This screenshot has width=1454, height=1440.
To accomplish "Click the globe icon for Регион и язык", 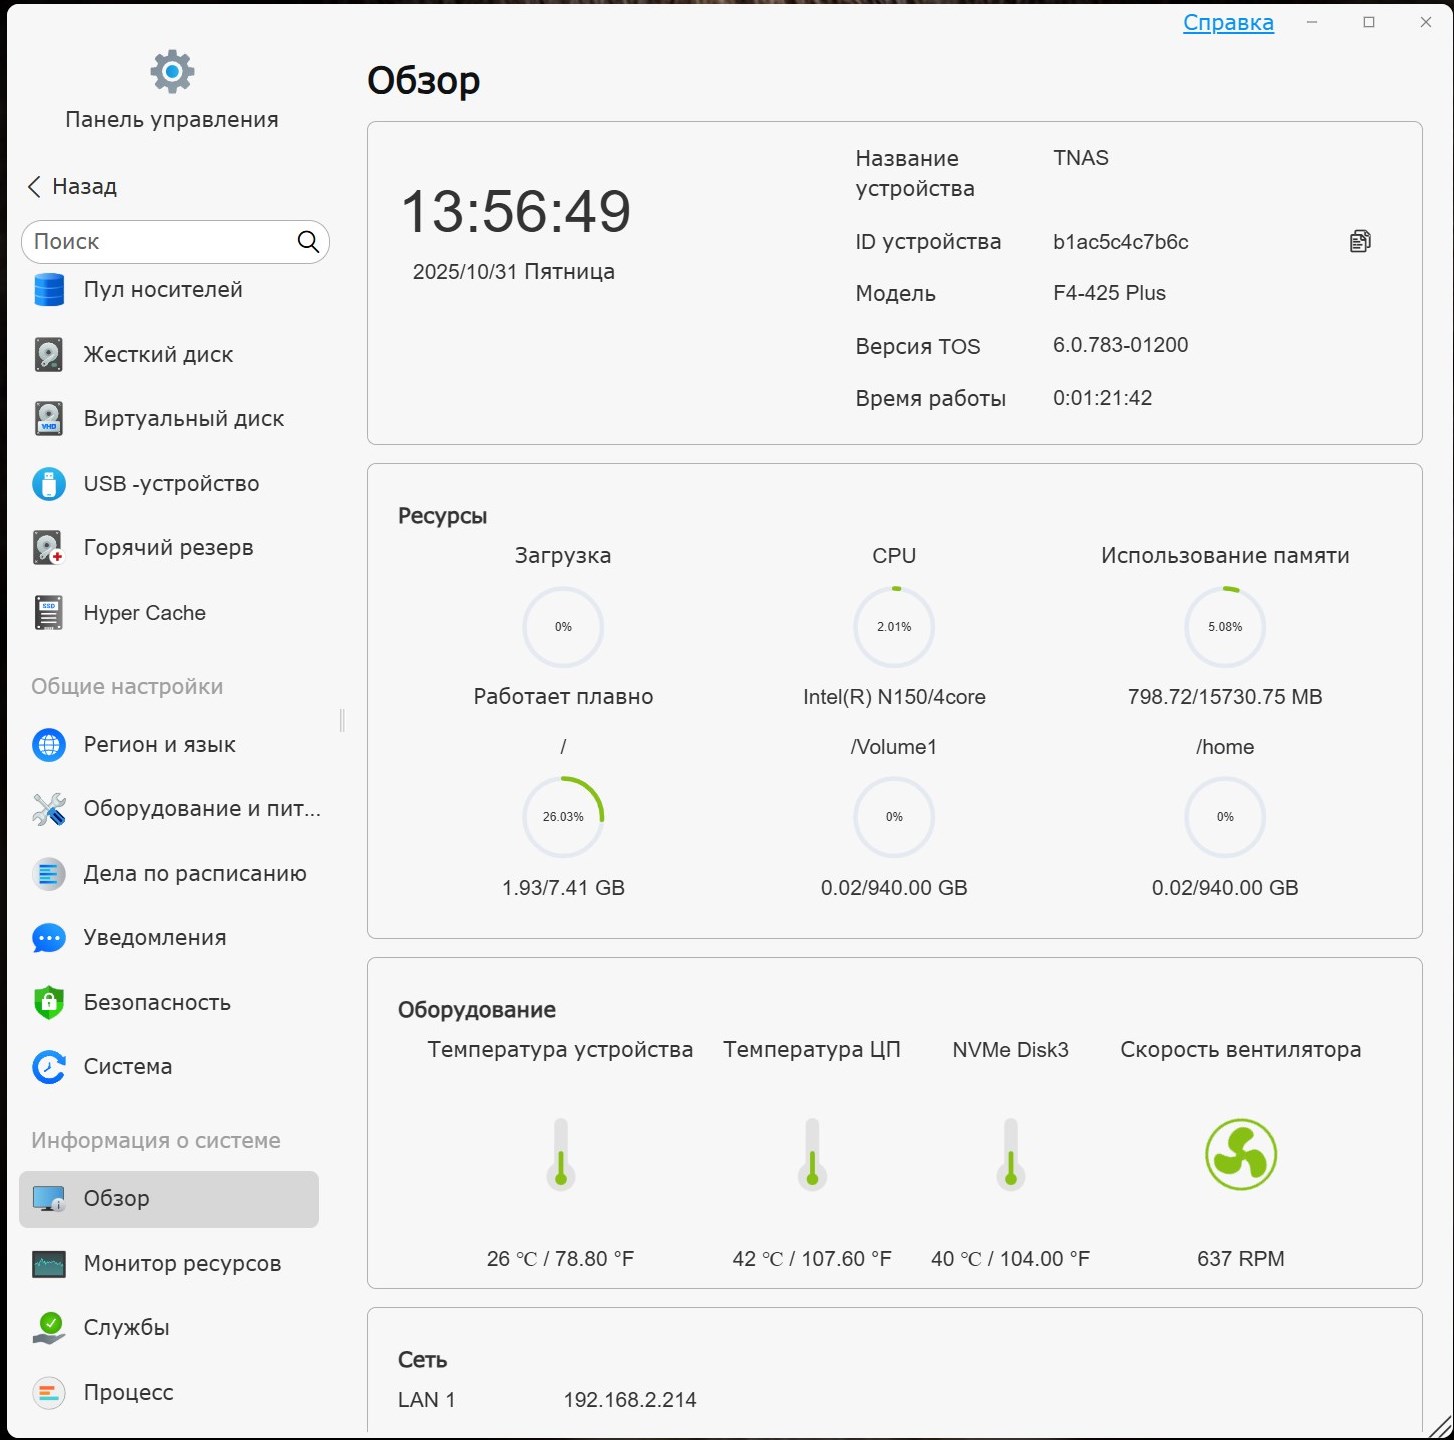I will pos(49,745).
